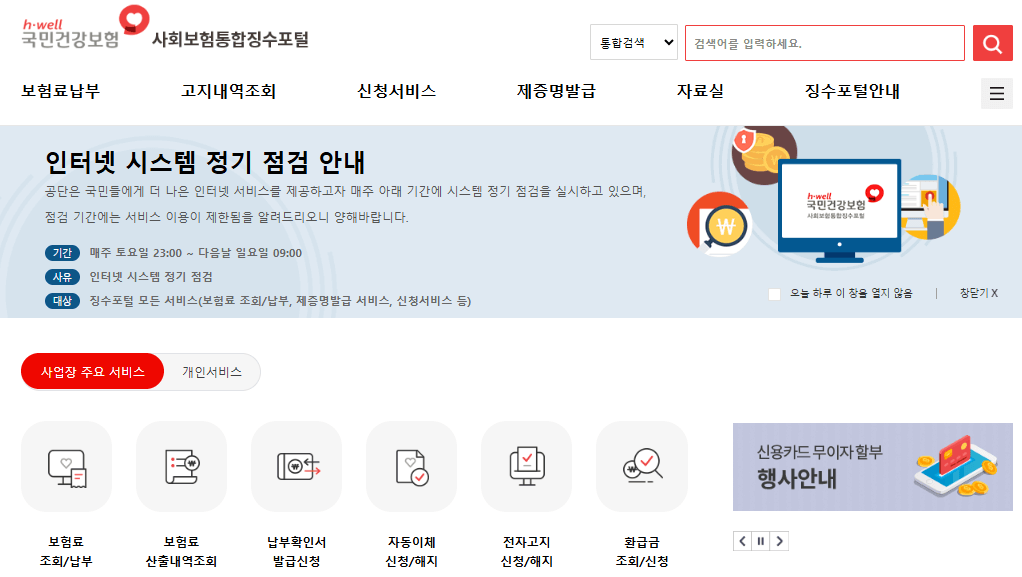
Task: Click the 사회보험통합징수포털 title link
Action: click(230, 39)
